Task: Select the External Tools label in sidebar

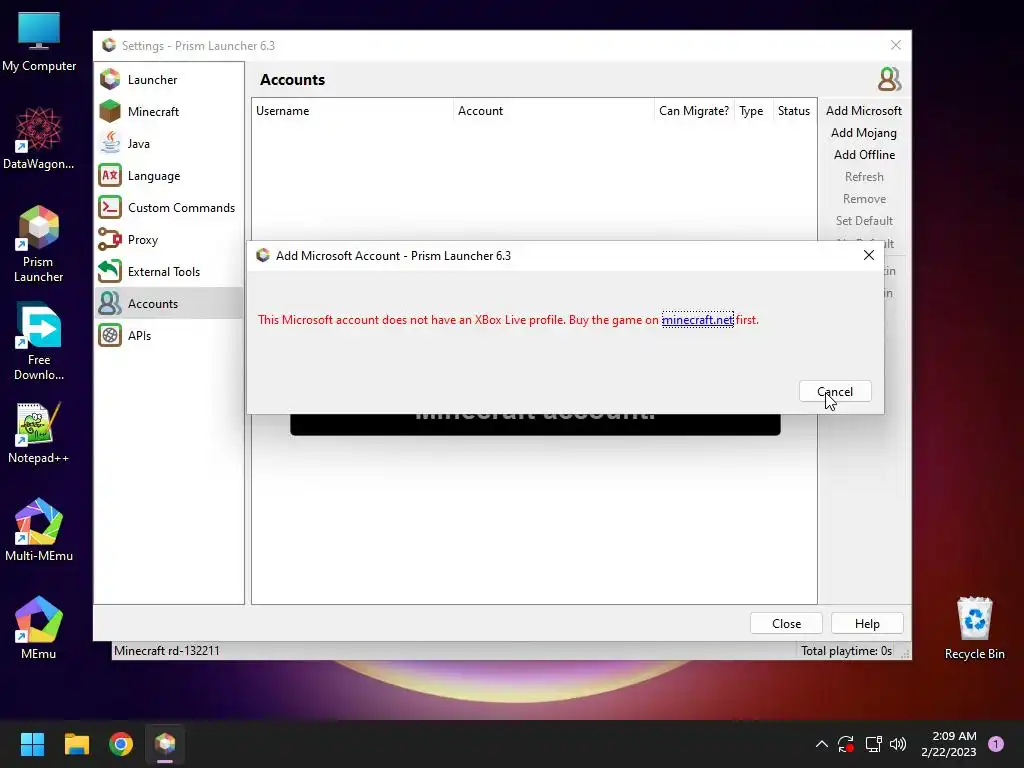Action: (164, 272)
